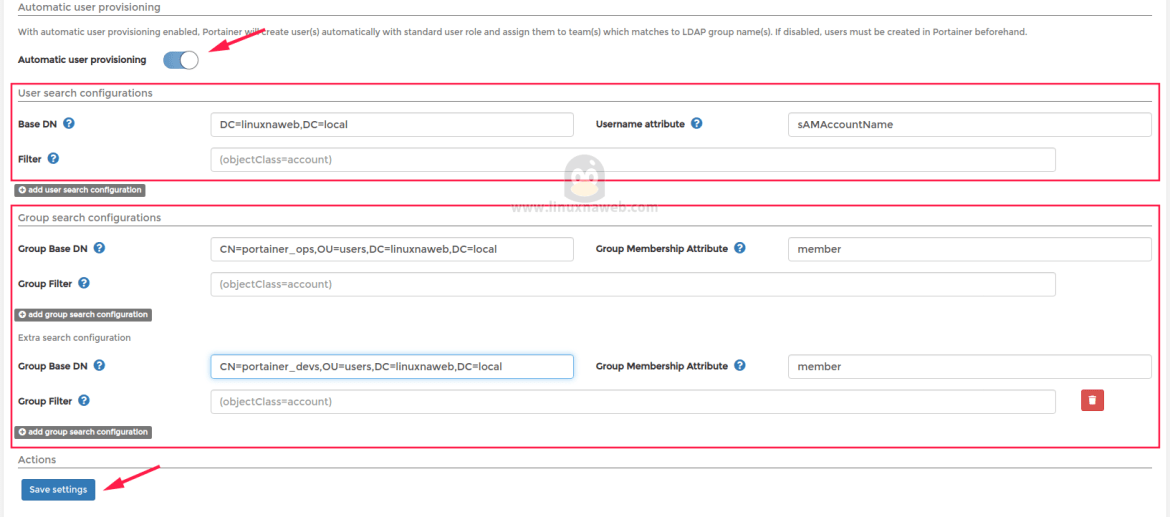
Task: Click Group Base DN field with portainer_ops
Action: point(392,249)
